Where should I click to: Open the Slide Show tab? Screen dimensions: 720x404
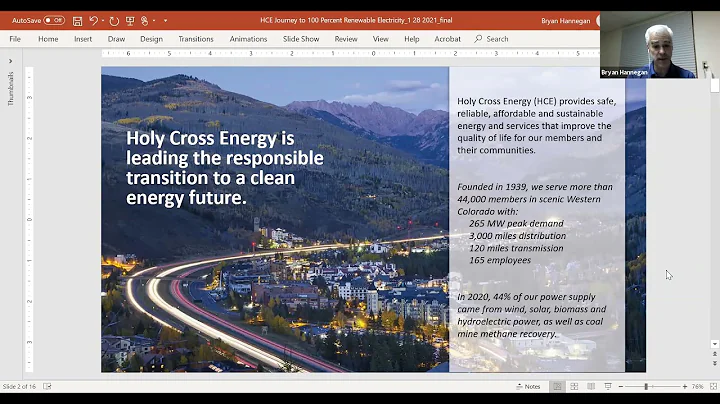(x=301, y=39)
